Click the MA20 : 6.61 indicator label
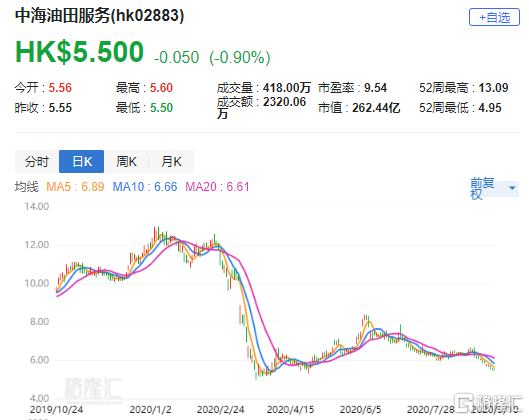 click(x=218, y=187)
